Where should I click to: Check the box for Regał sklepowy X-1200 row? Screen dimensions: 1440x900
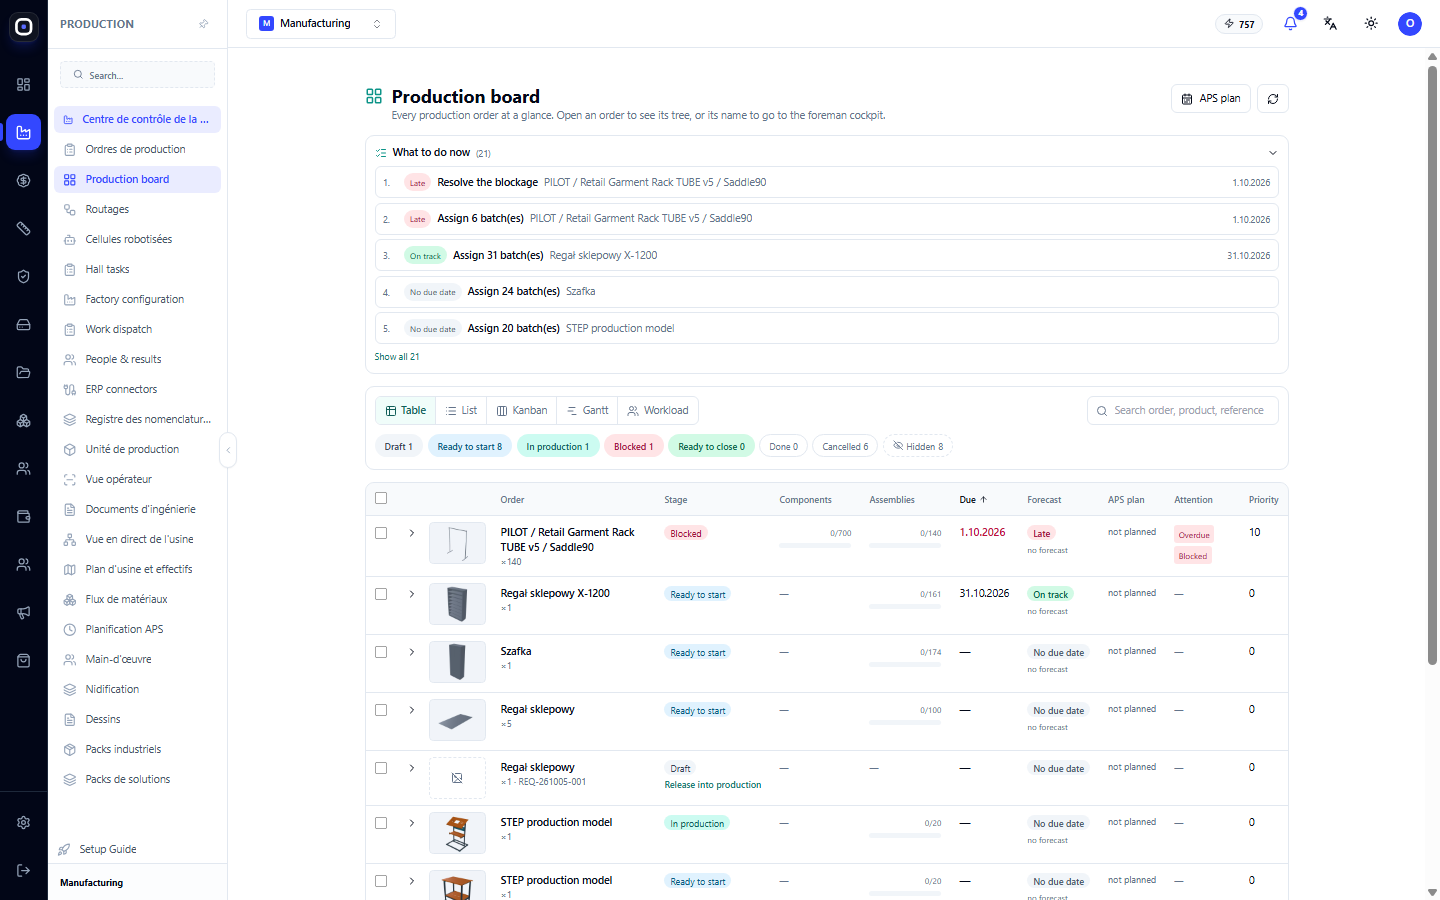click(381, 594)
